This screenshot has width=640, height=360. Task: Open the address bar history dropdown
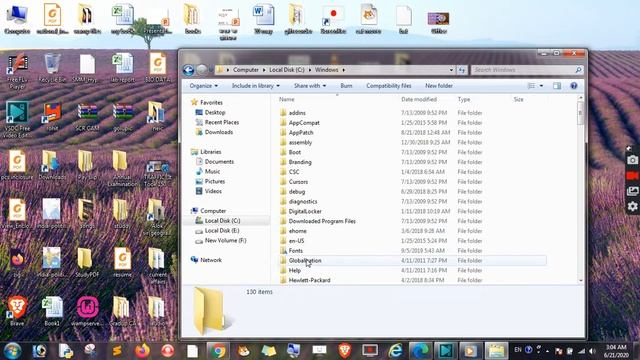coord(451,70)
